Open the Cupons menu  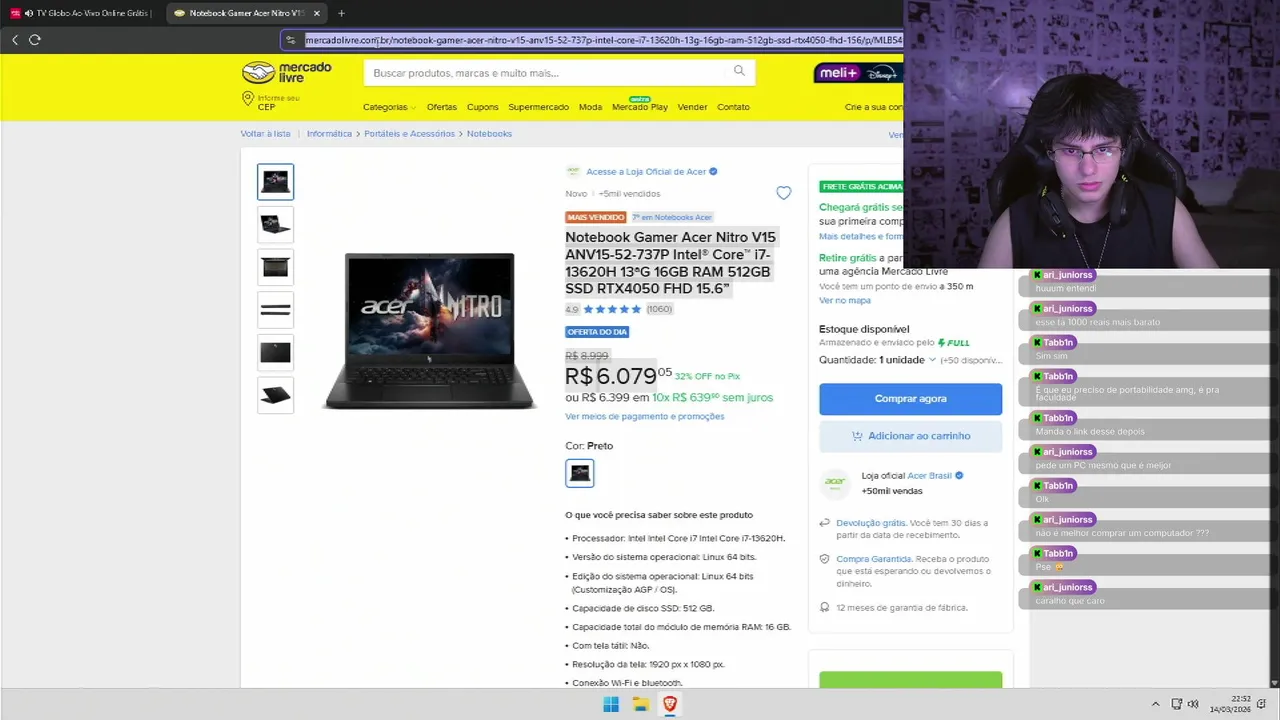tap(482, 107)
